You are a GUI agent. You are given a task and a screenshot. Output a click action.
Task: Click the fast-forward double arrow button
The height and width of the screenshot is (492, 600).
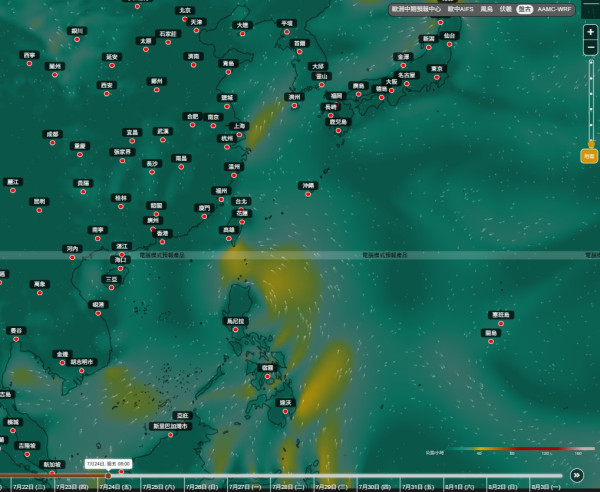click(576, 475)
